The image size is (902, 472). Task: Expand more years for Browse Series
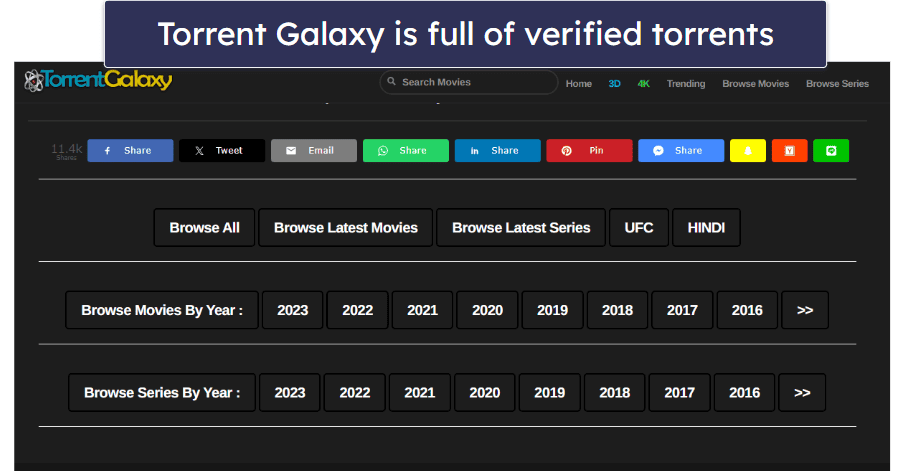(802, 393)
